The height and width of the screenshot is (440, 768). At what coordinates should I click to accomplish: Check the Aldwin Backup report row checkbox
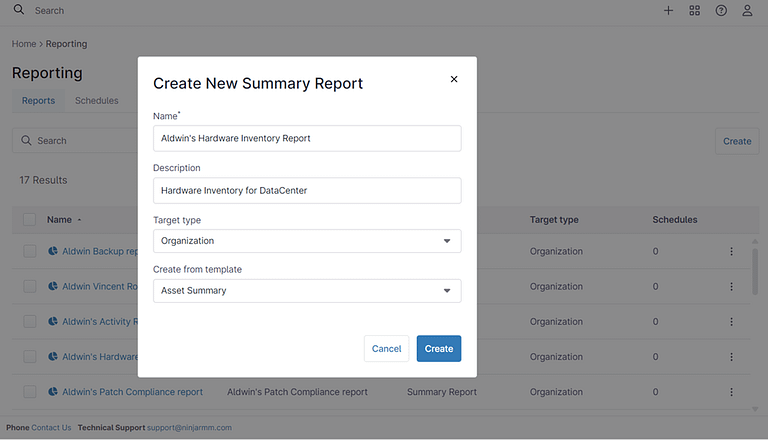(x=29, y=251)
